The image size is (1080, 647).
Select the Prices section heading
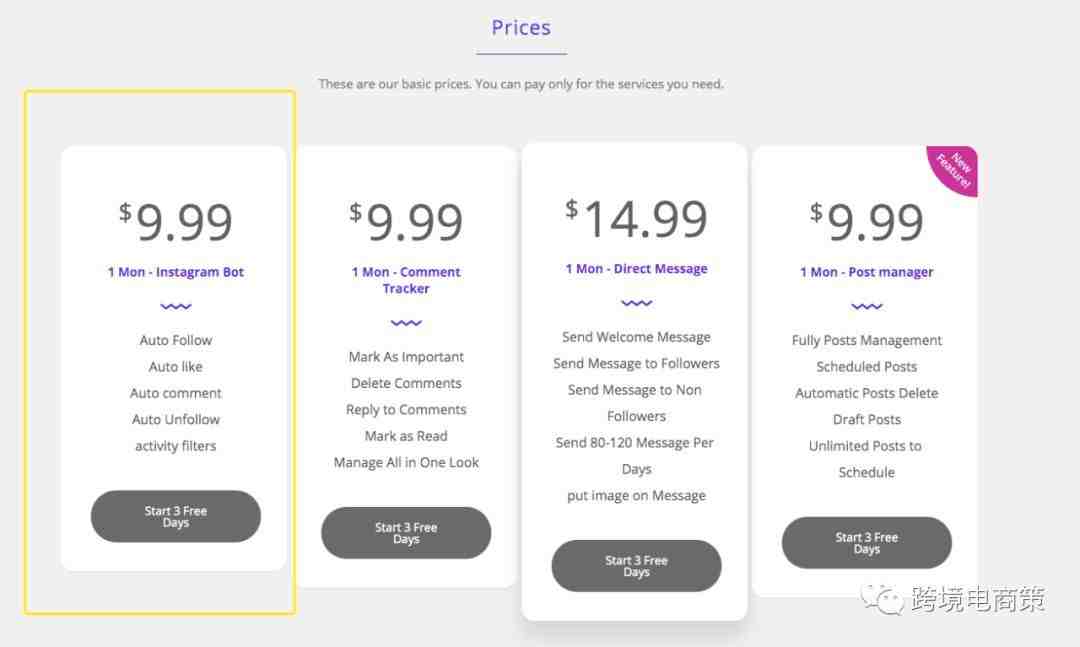click(521, 28)
